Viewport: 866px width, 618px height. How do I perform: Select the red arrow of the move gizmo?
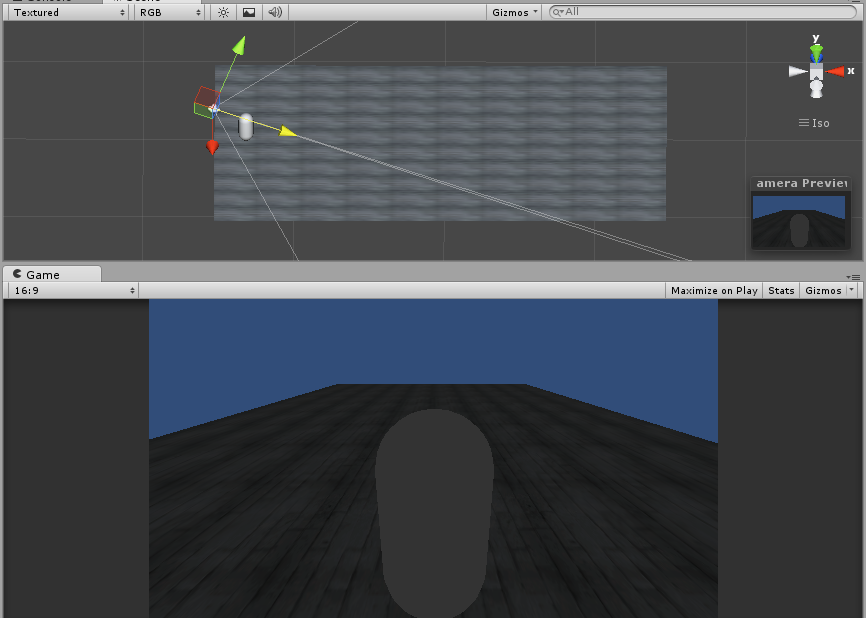(212, 144)
